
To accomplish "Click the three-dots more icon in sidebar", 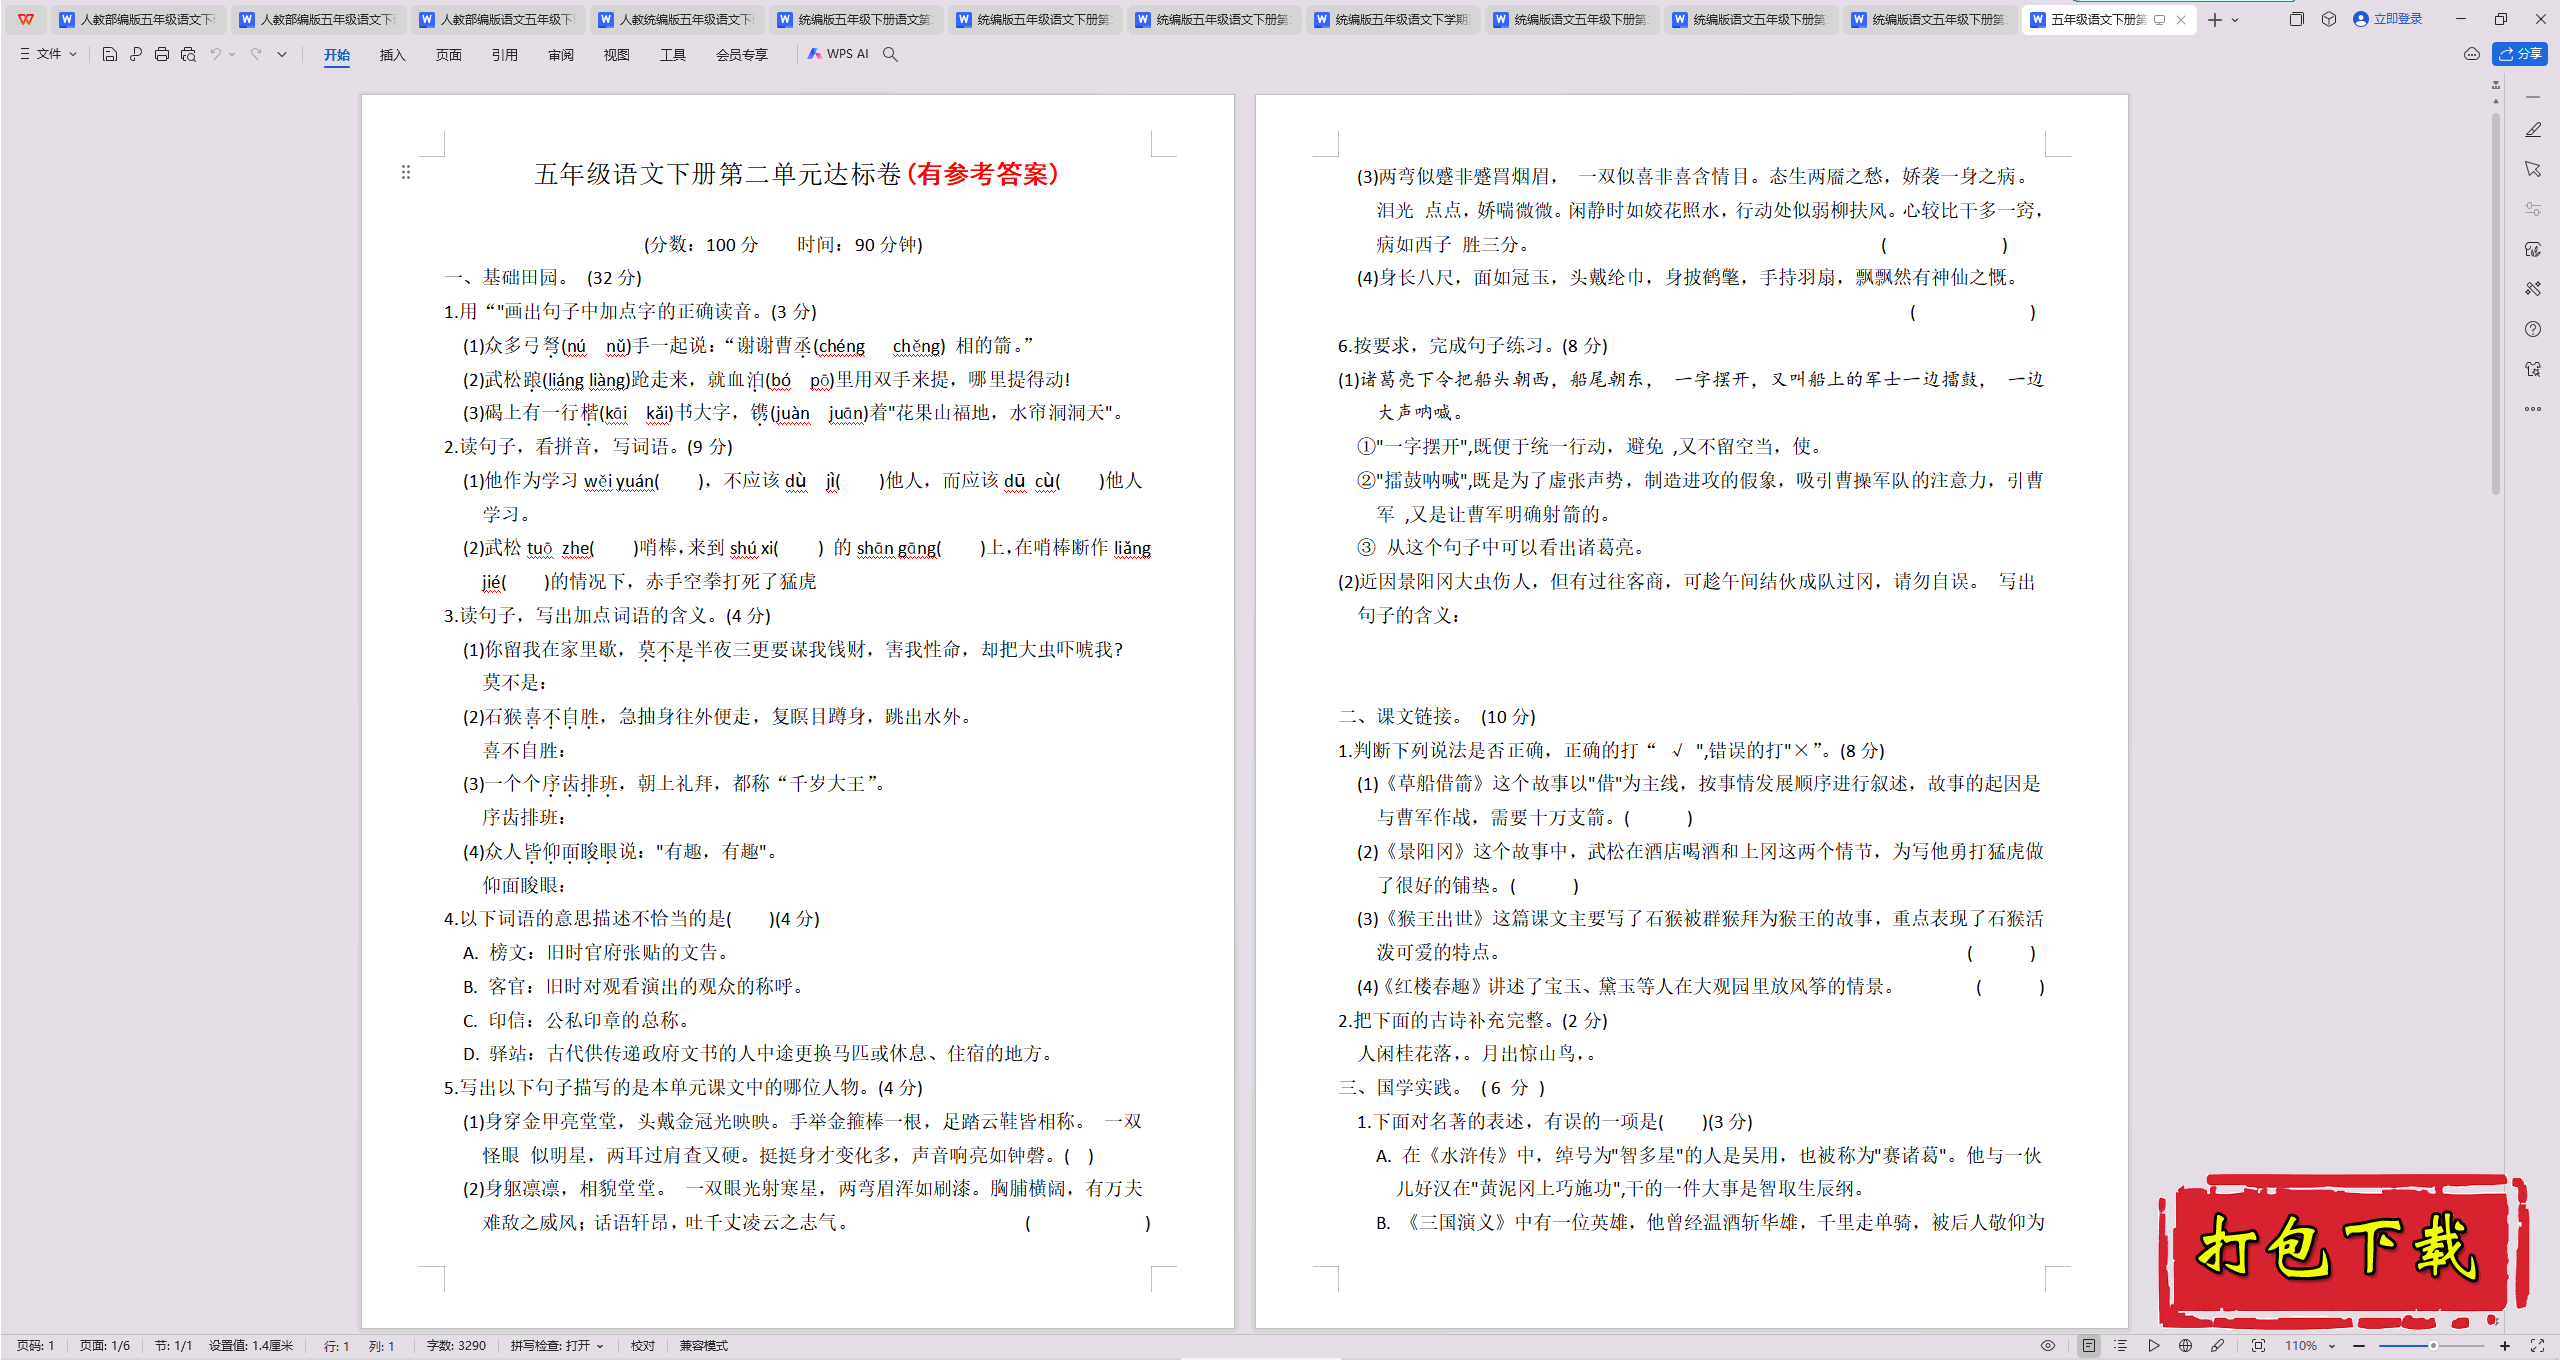I will coord(2533,409).
